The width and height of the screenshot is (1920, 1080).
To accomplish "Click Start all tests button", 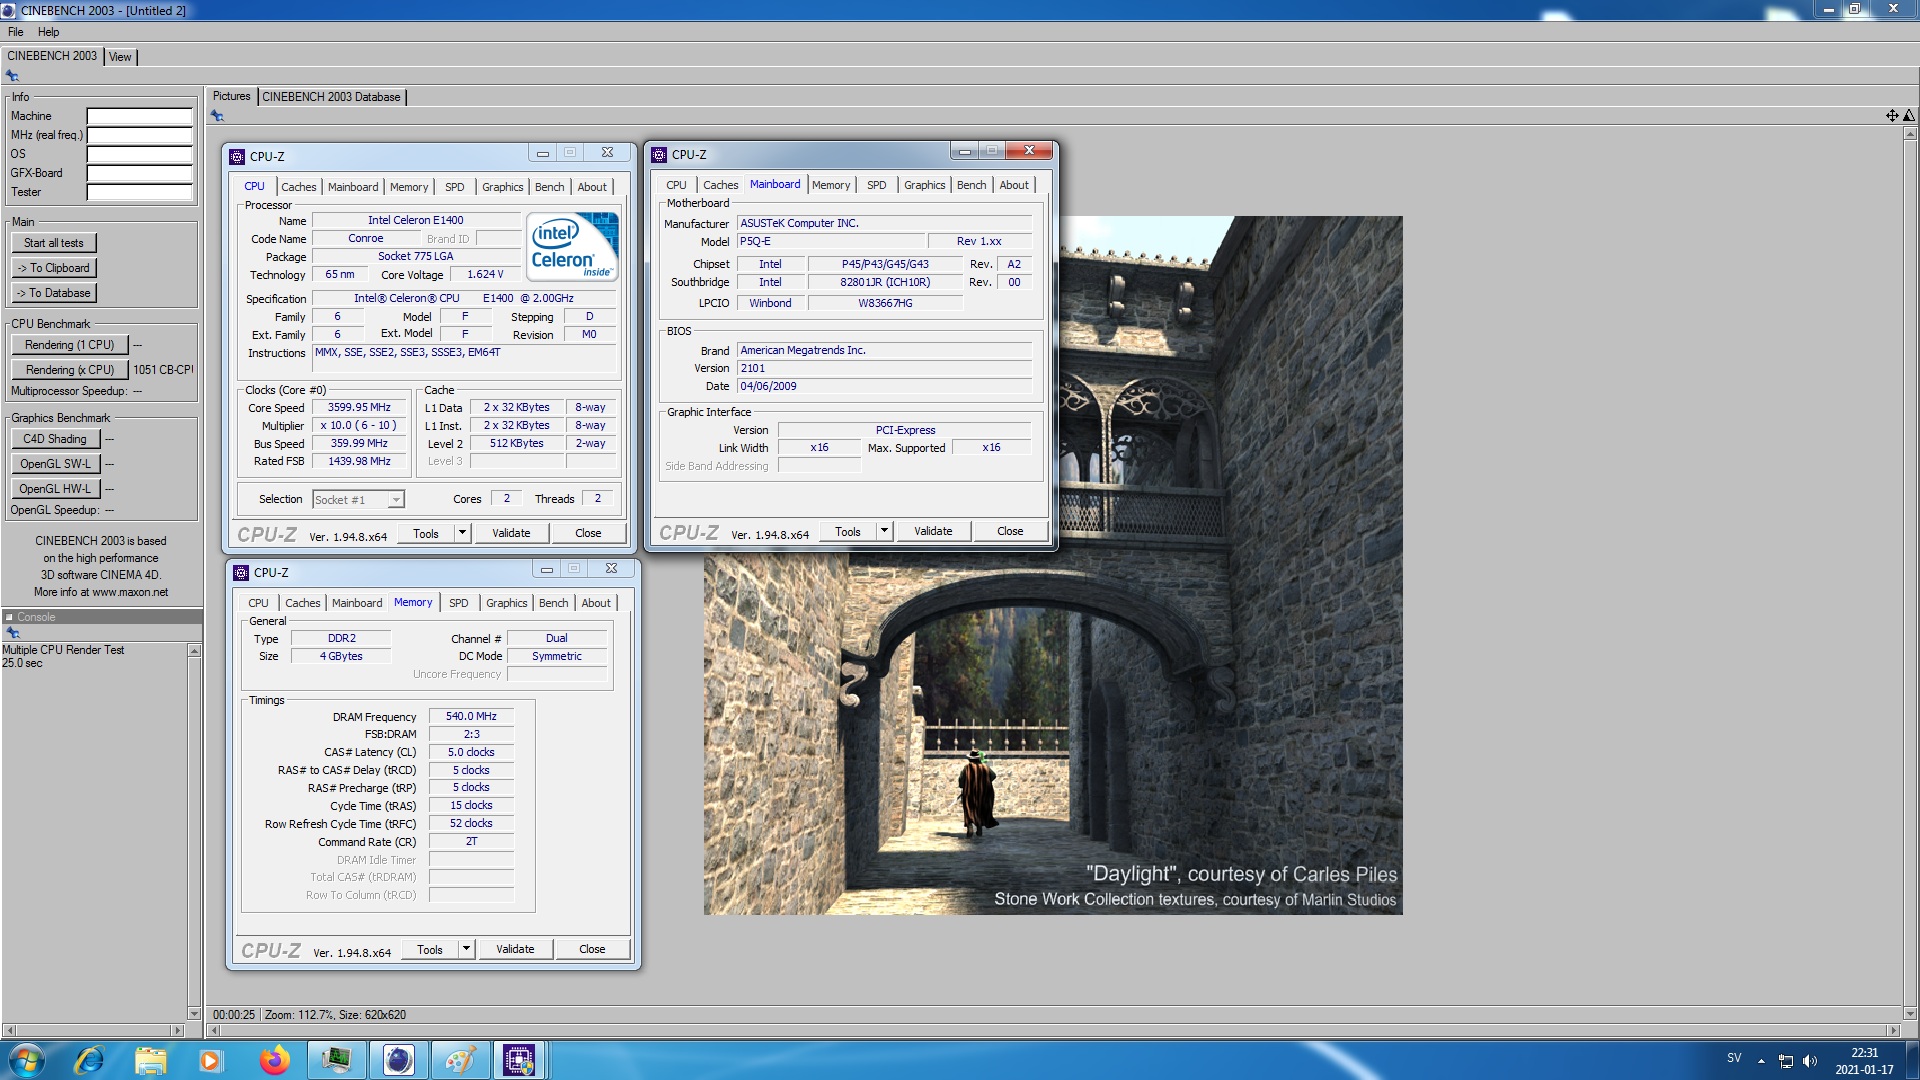I will pos(54,243).
